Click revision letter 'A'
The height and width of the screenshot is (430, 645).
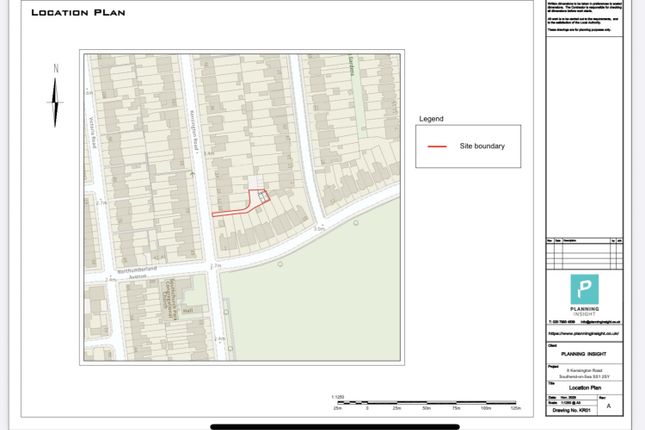609,406
